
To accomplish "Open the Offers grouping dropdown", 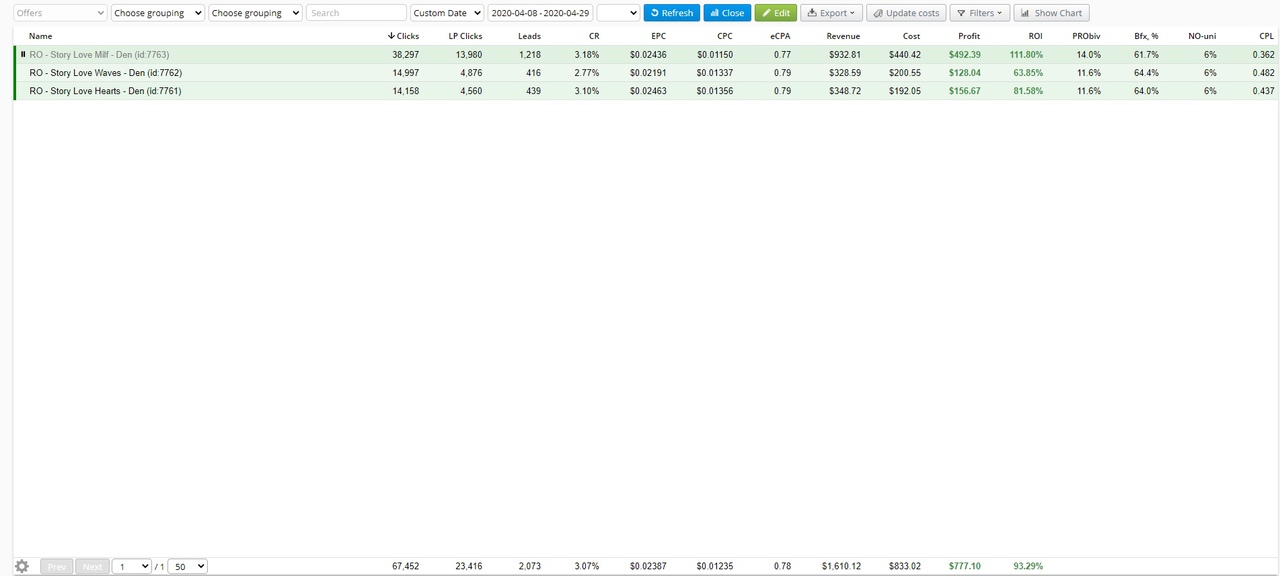I will pyautogui.click(x=60, y=13).
